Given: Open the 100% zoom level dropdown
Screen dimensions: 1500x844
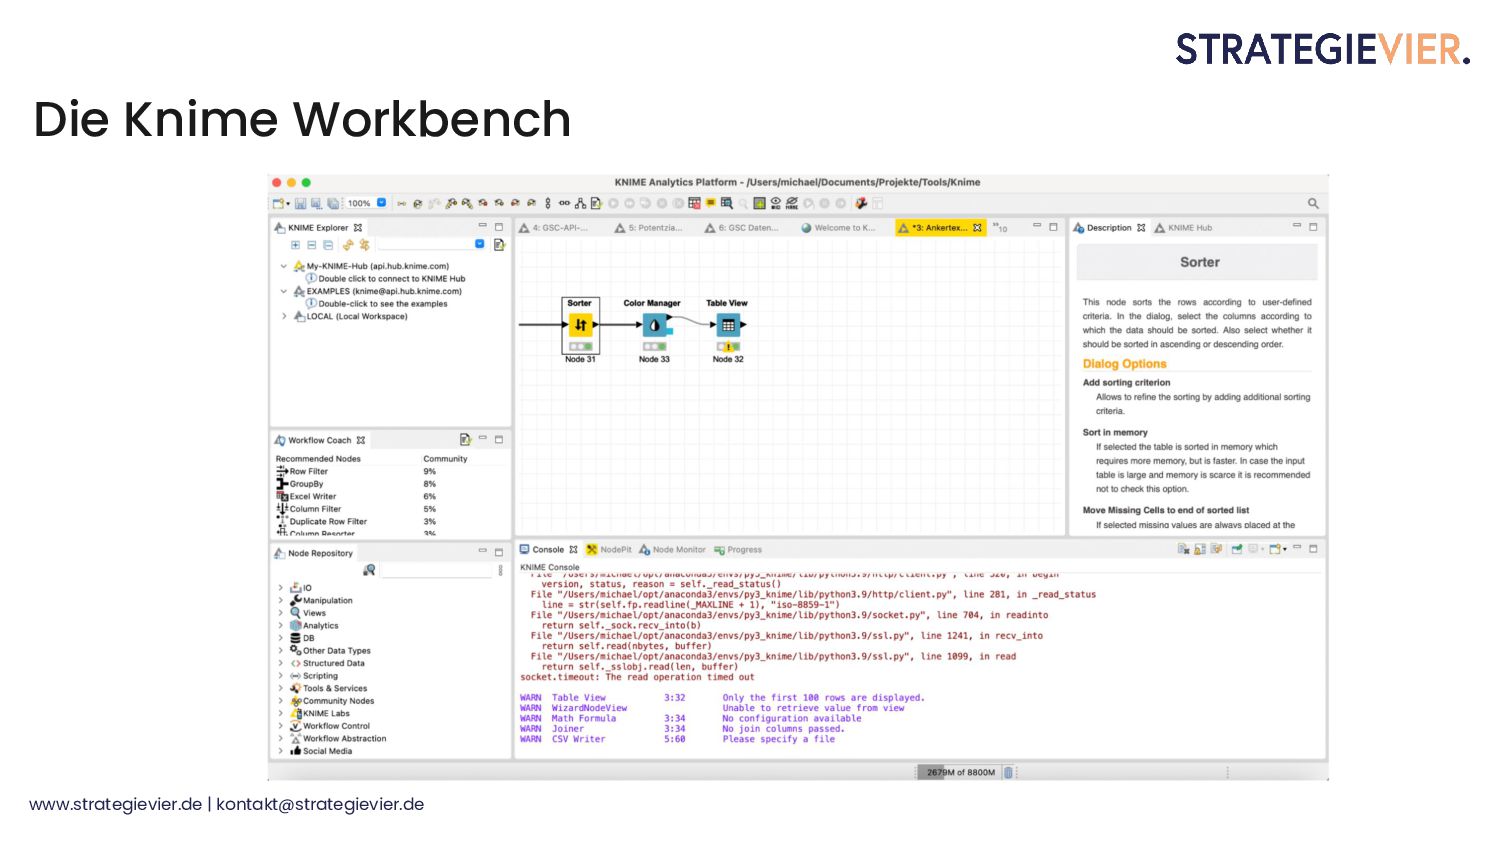Looking at the screenshot, I should click(381, 203).
